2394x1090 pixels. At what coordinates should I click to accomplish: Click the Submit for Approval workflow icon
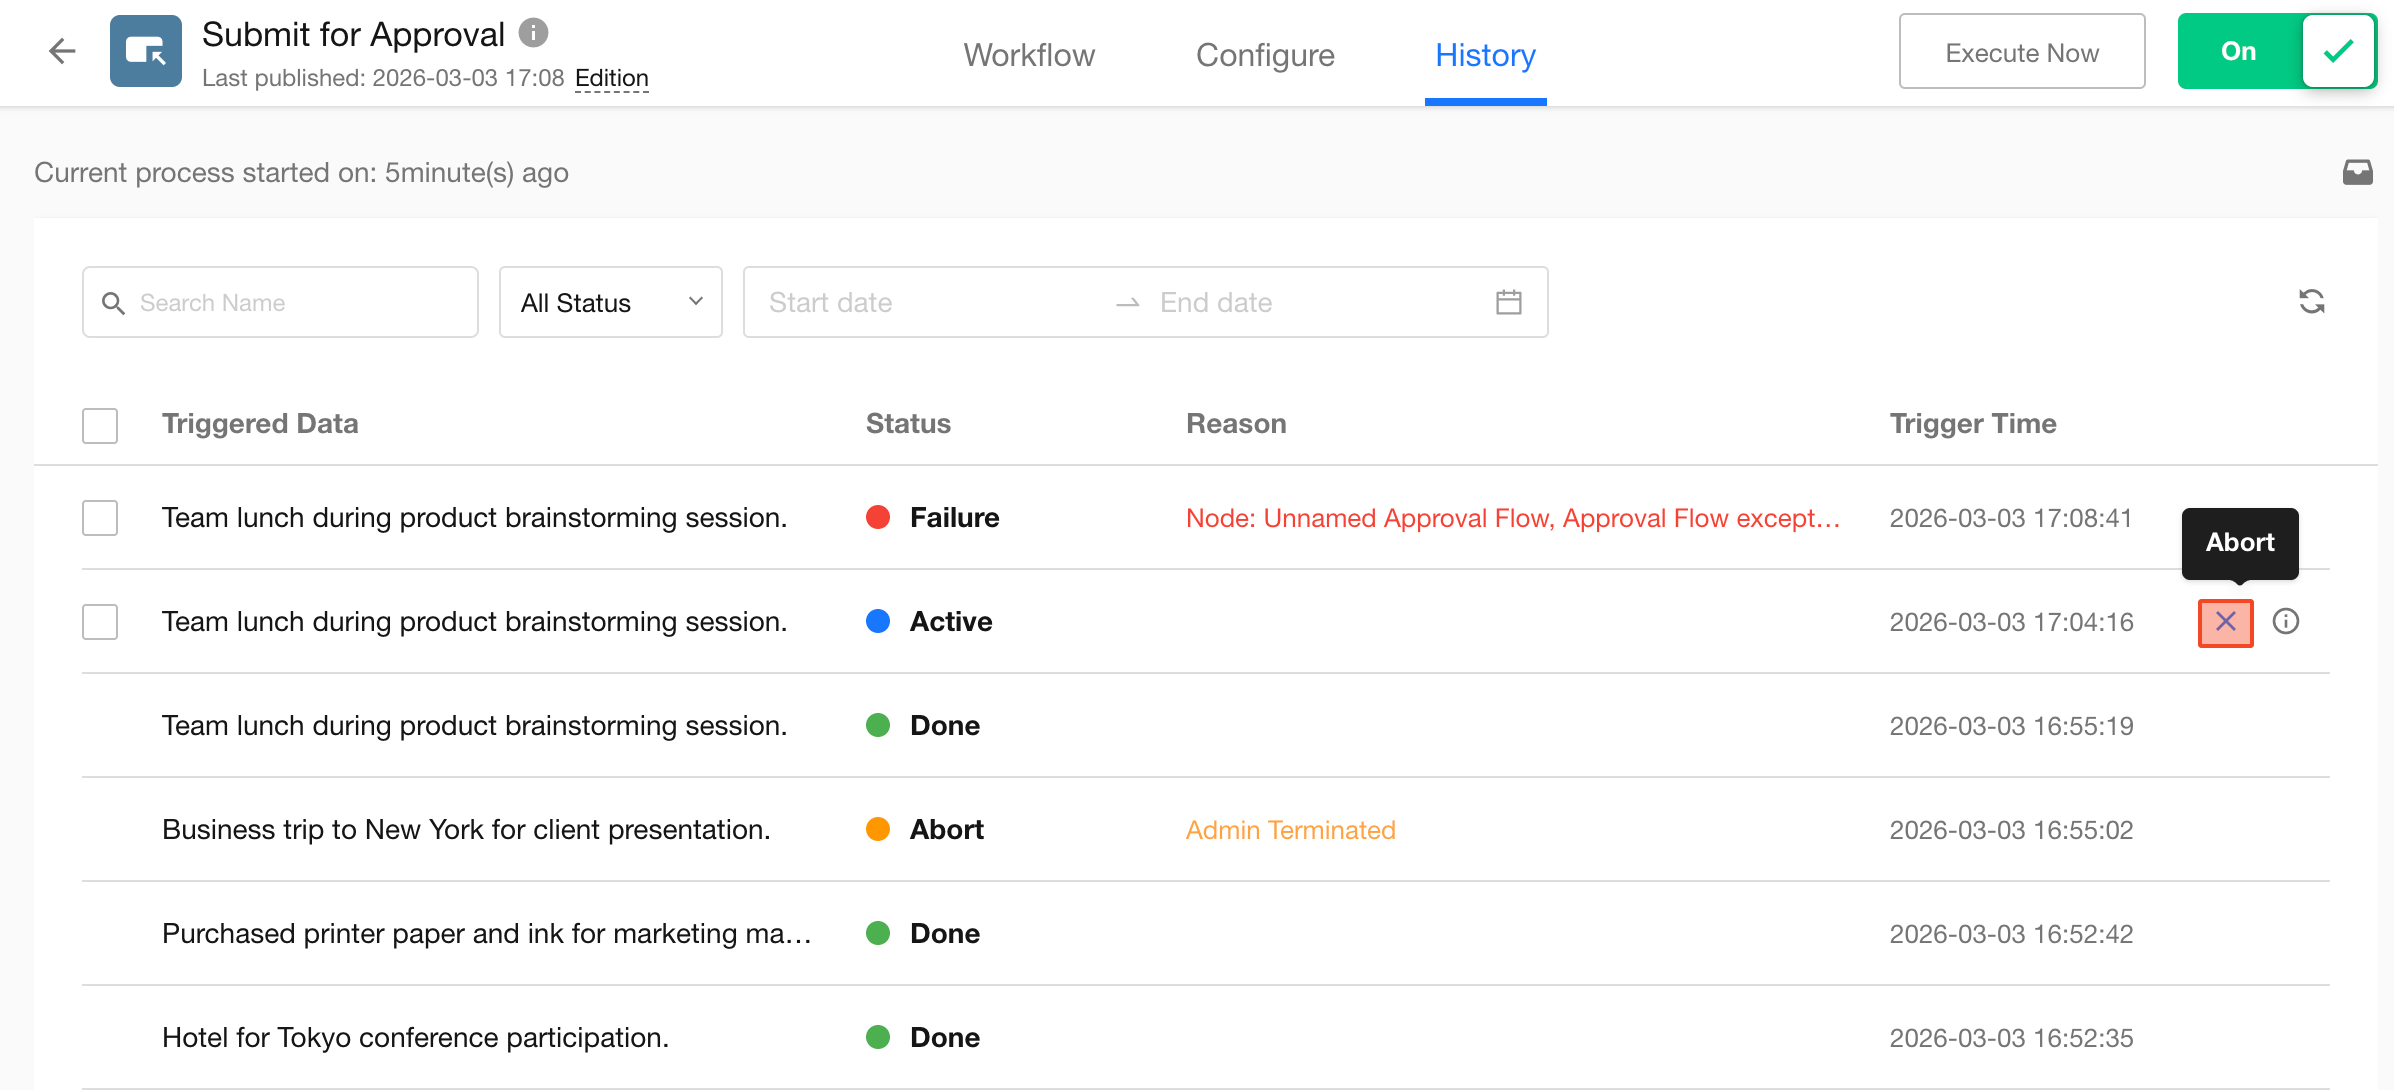pyautogui.click(x=146, y=51)
